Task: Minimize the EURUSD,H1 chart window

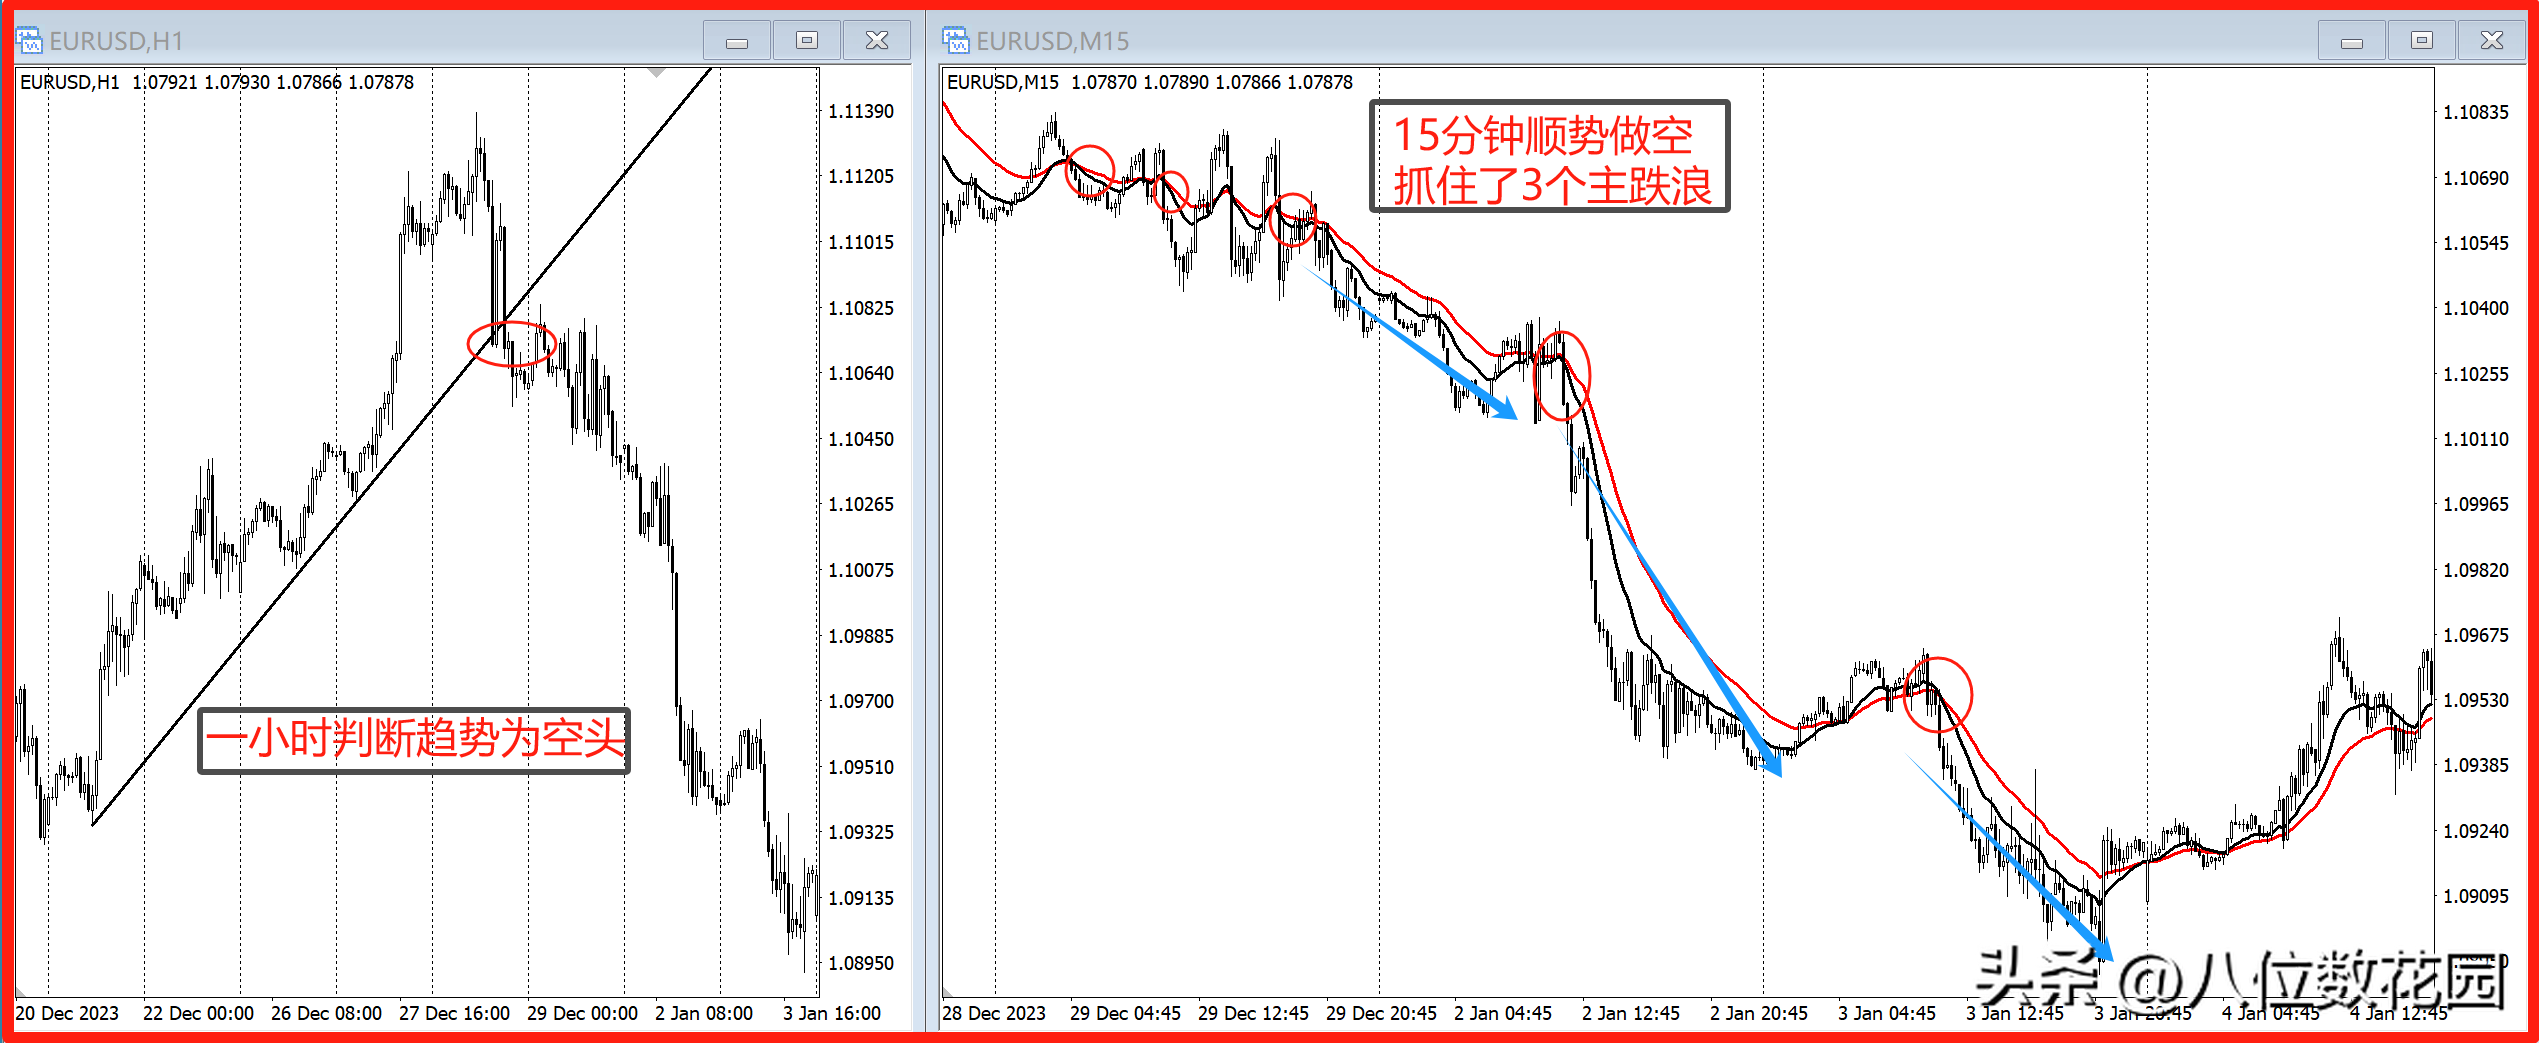Action: (737, 41)
